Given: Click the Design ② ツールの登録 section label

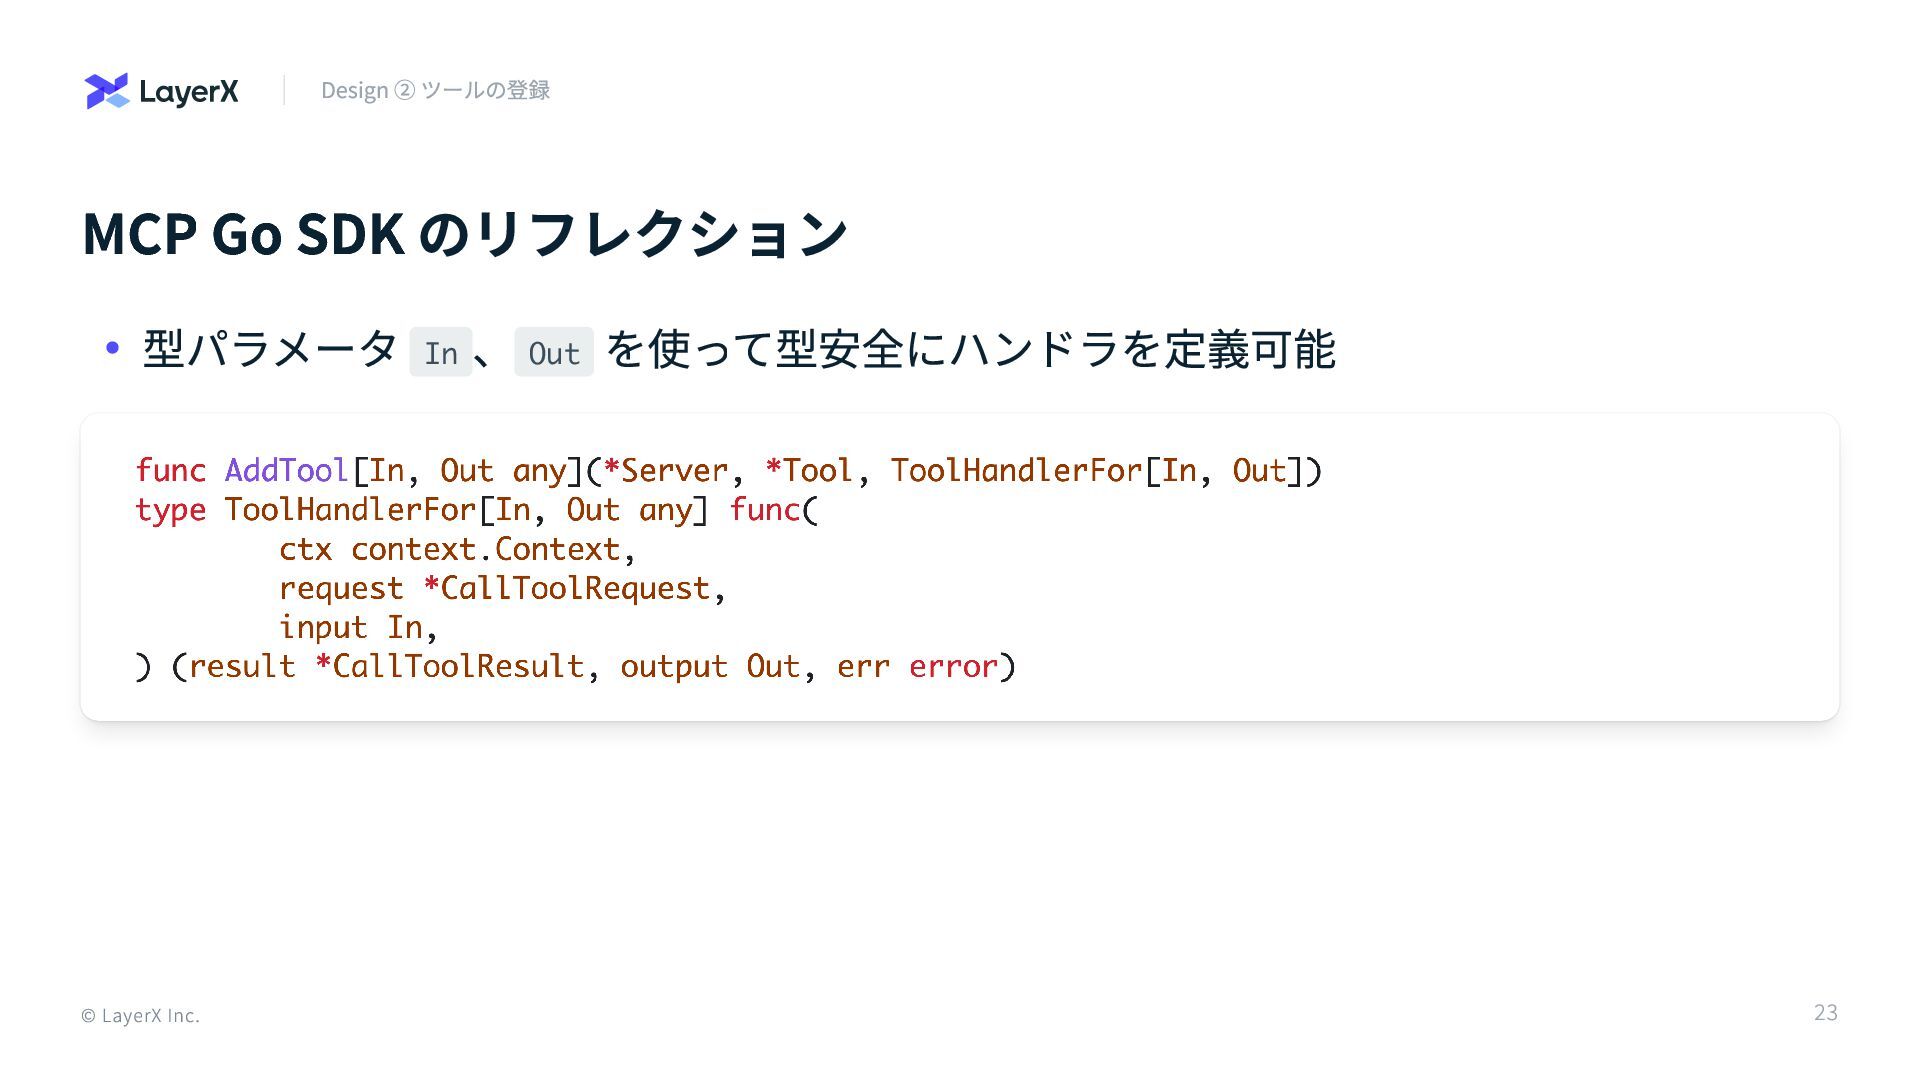Looking at the screenshot, I should click(x=435, y=90).
